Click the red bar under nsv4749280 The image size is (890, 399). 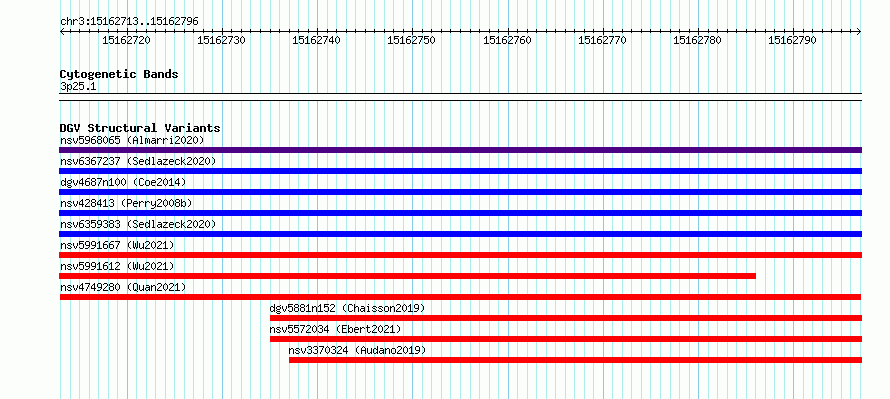coord(460,297)
